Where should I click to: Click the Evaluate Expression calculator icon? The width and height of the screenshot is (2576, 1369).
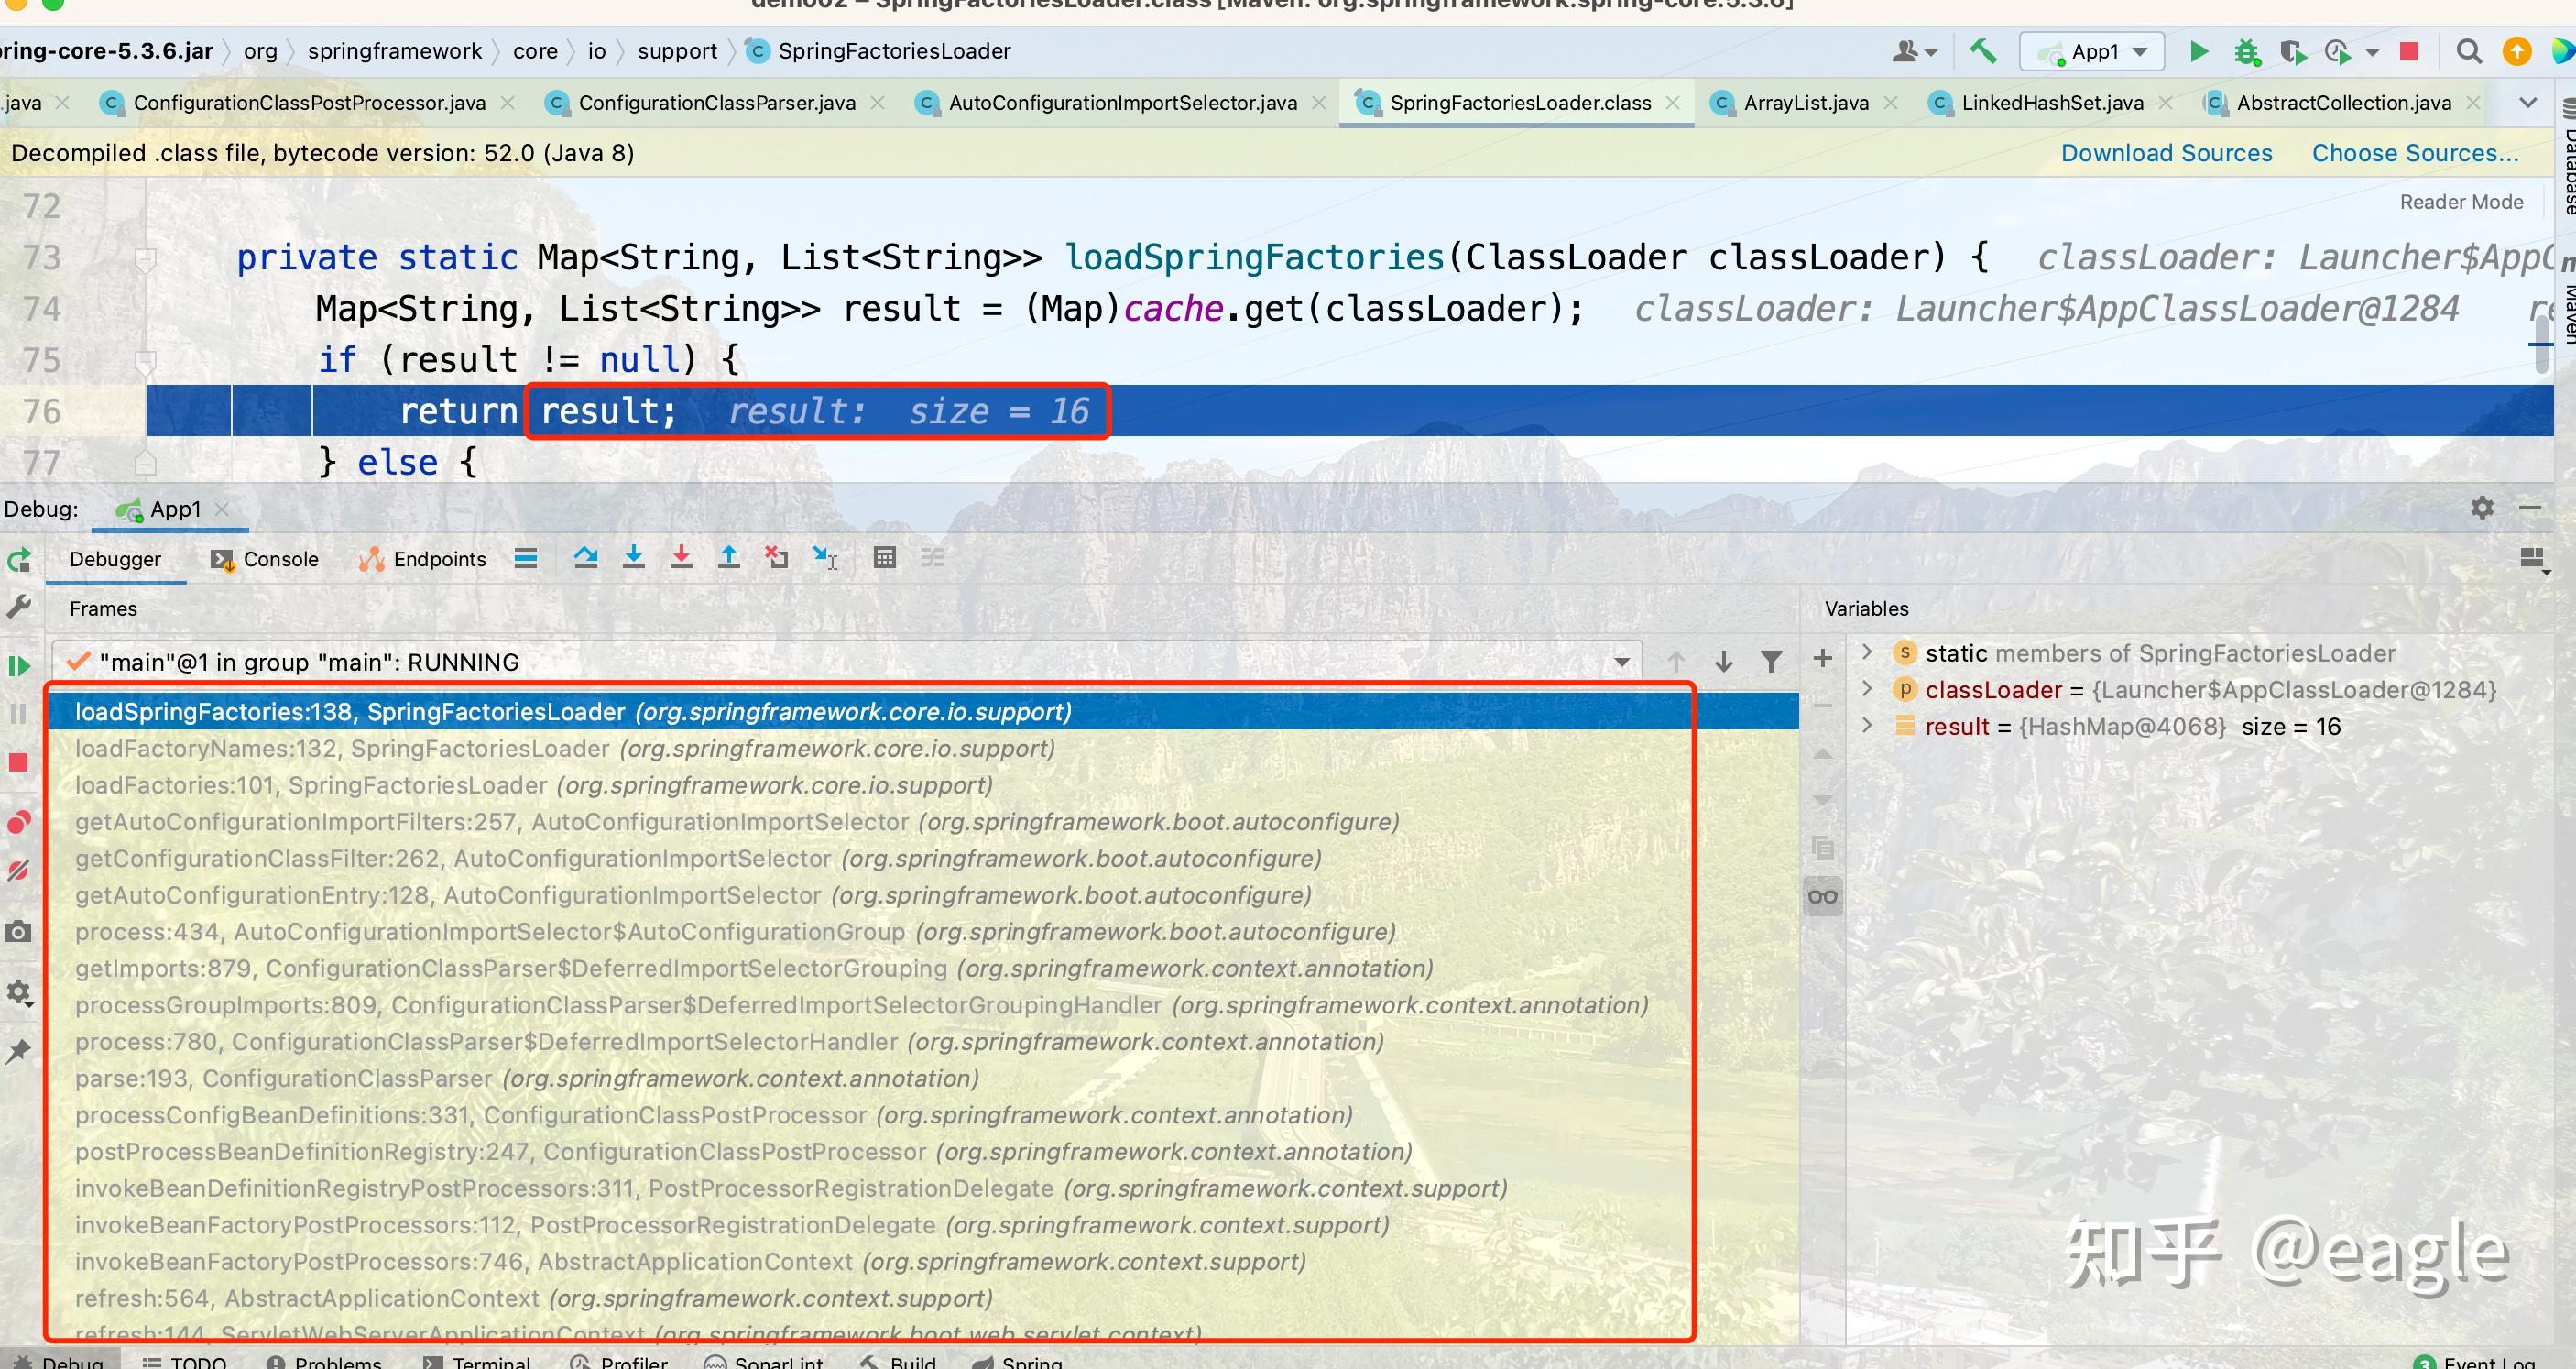pos(884,558)
